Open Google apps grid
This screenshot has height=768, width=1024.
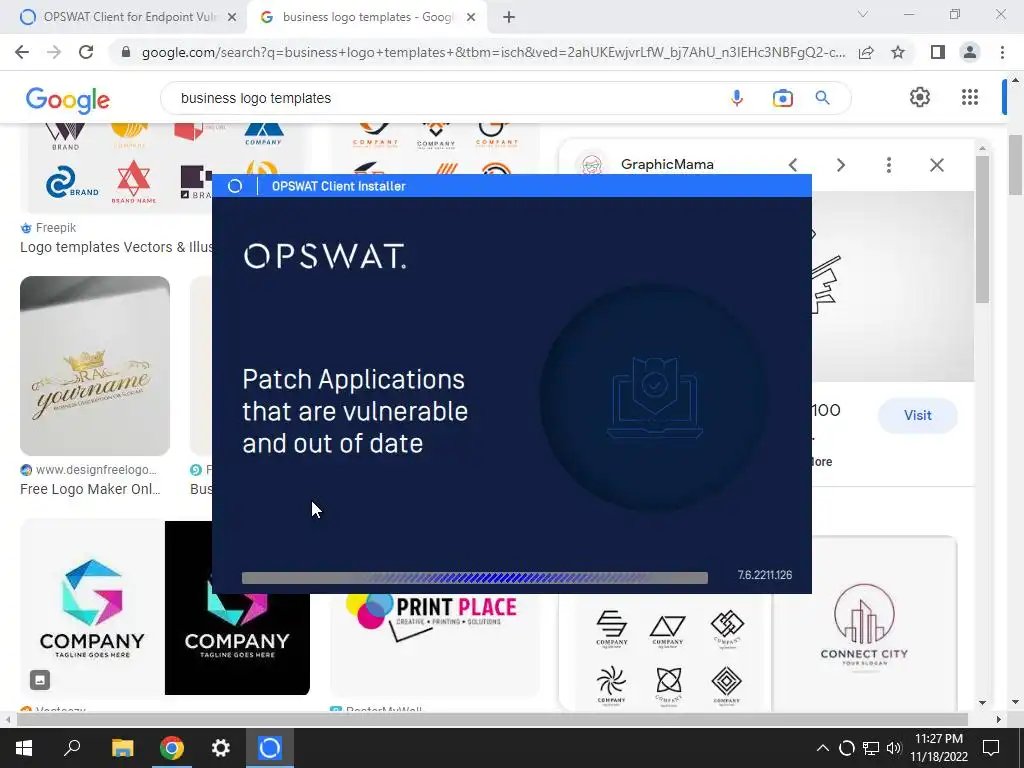pos(970,97)
